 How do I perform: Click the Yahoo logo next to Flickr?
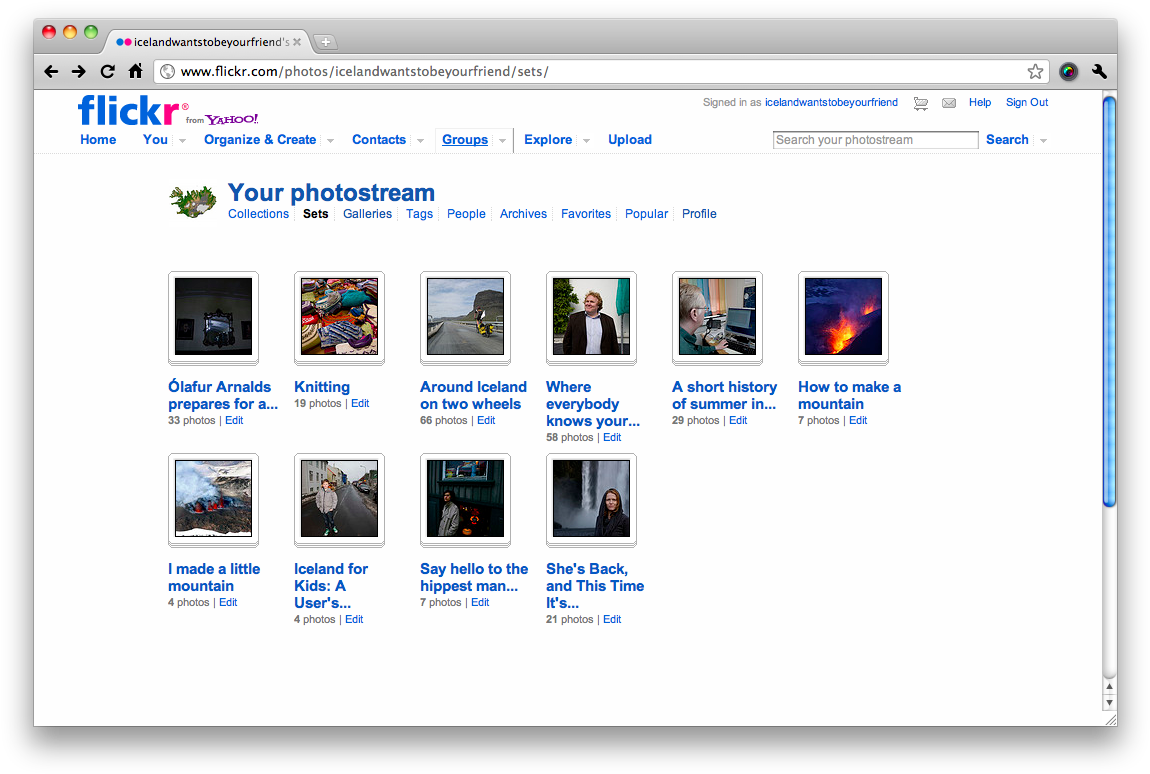(232, 118)
